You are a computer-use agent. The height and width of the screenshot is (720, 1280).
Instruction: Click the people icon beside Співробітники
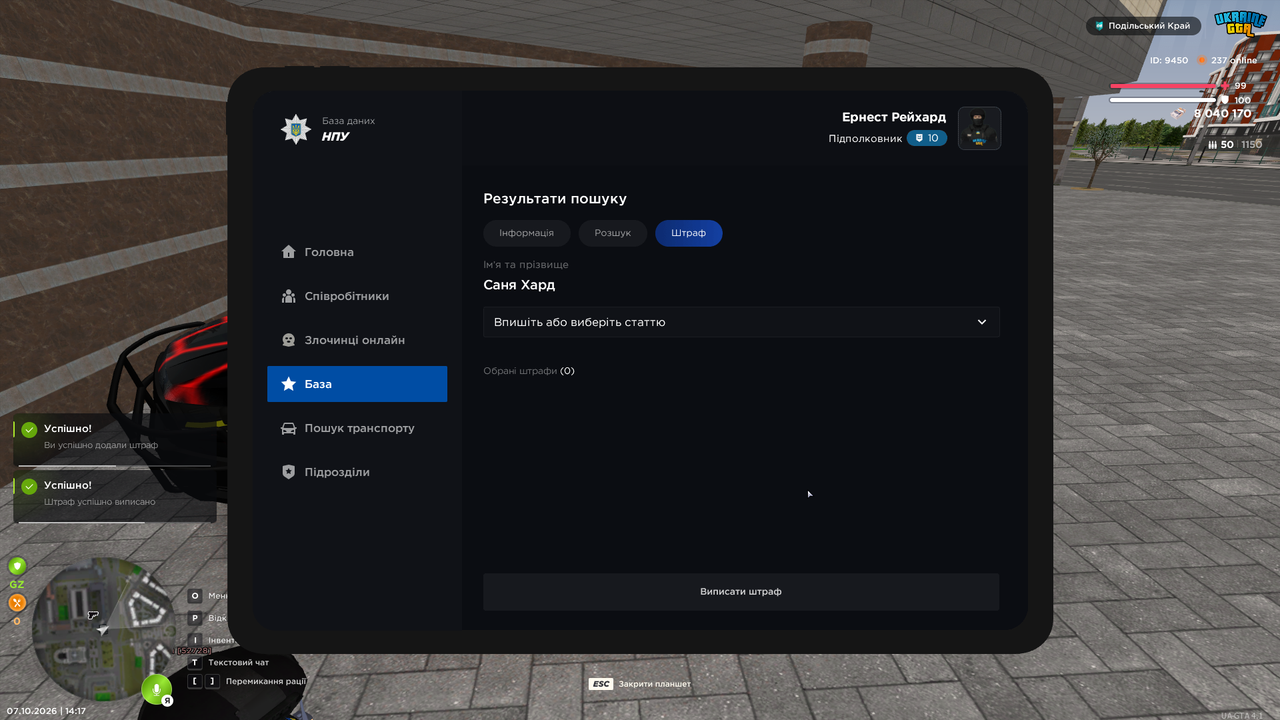[289, 296]
